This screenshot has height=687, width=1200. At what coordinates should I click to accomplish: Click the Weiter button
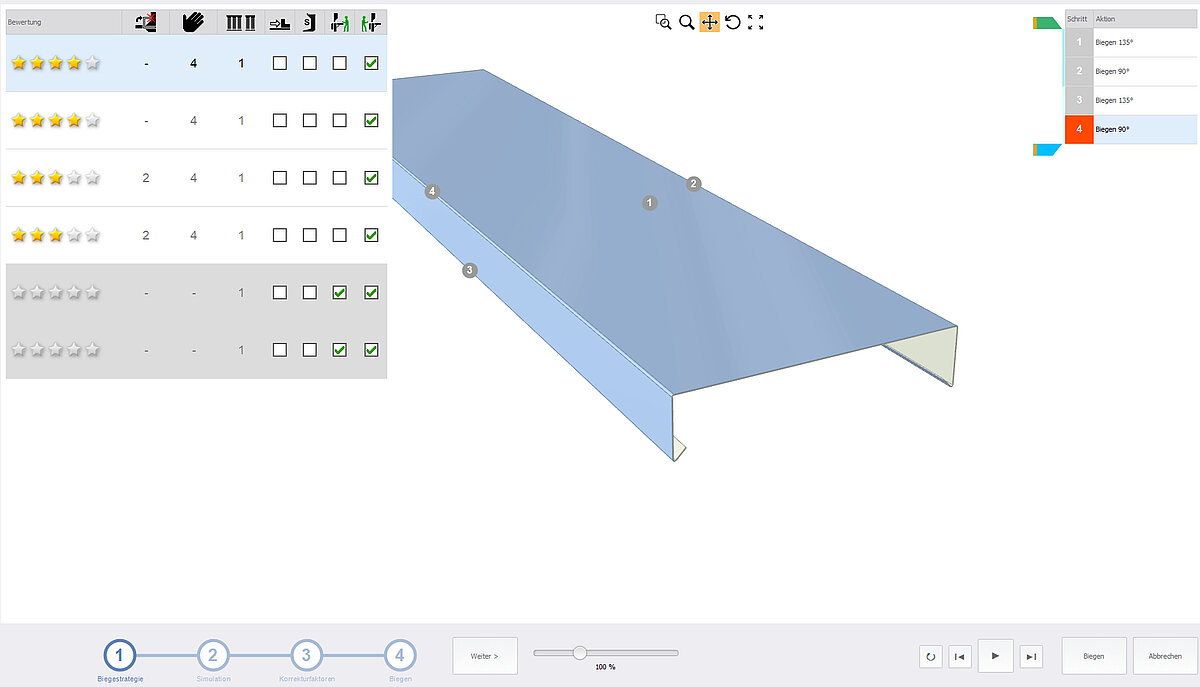484,656
